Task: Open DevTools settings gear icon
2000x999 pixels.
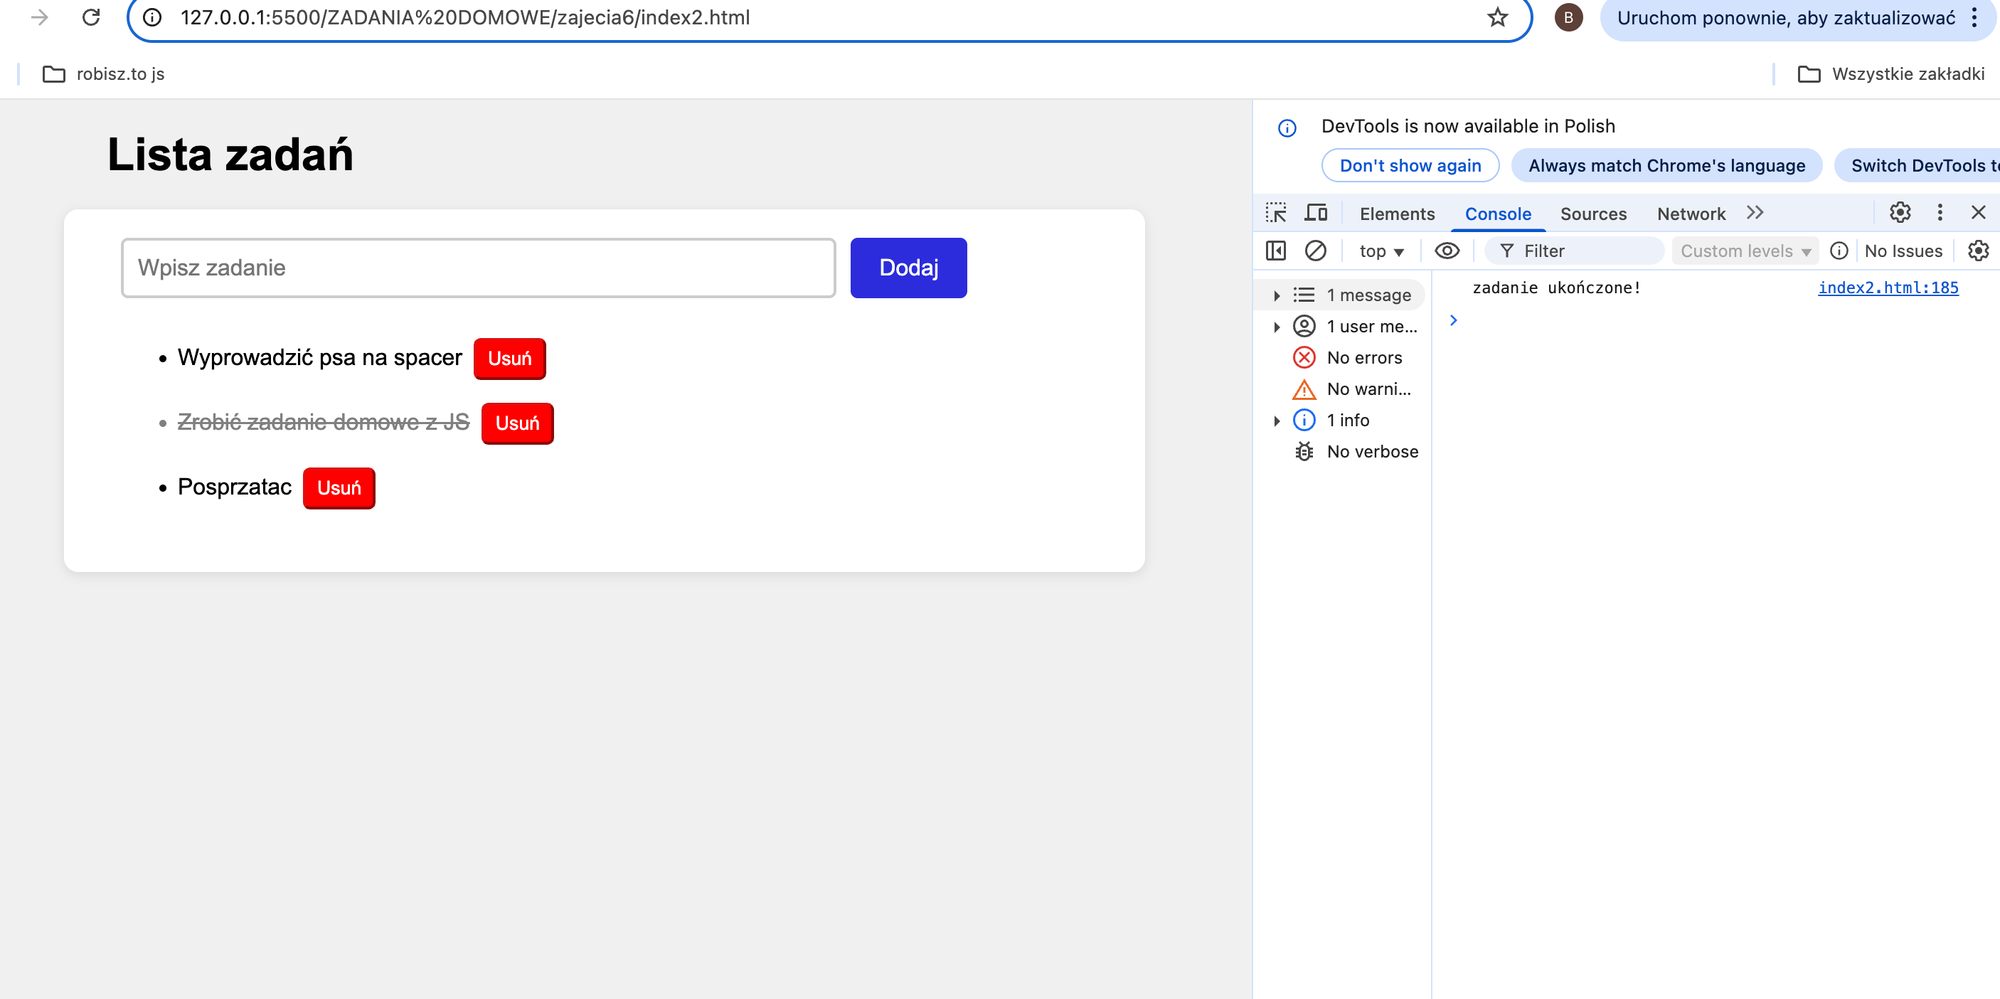Action: click(x=1900, y=212)
